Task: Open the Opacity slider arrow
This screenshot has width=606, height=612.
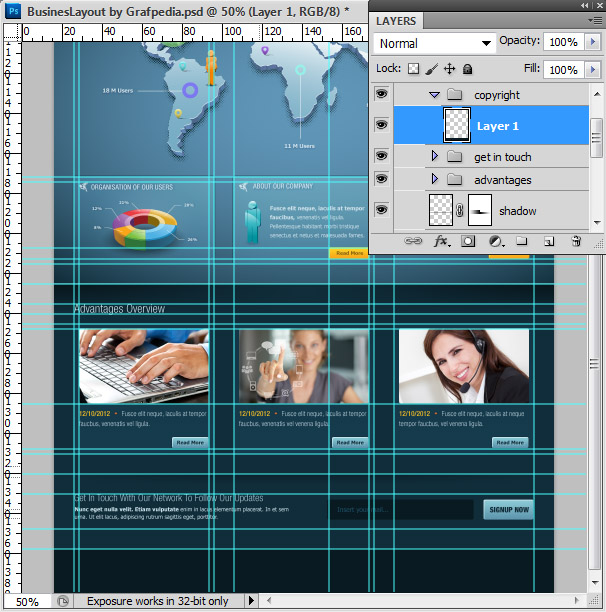Action: tap(593, 42)
